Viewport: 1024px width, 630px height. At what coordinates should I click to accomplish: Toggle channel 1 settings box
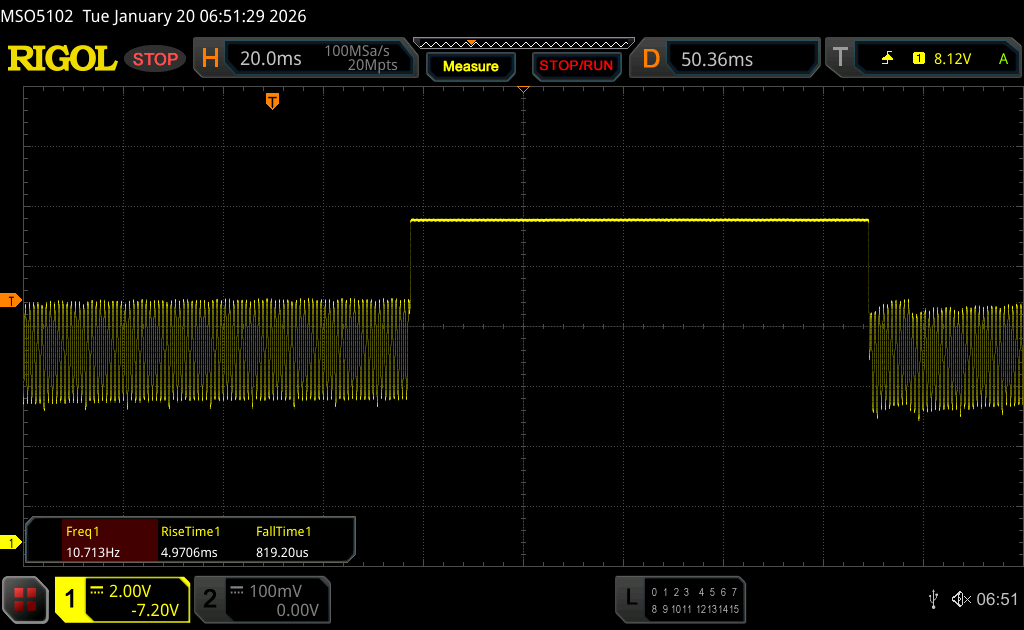coord(122,599)
